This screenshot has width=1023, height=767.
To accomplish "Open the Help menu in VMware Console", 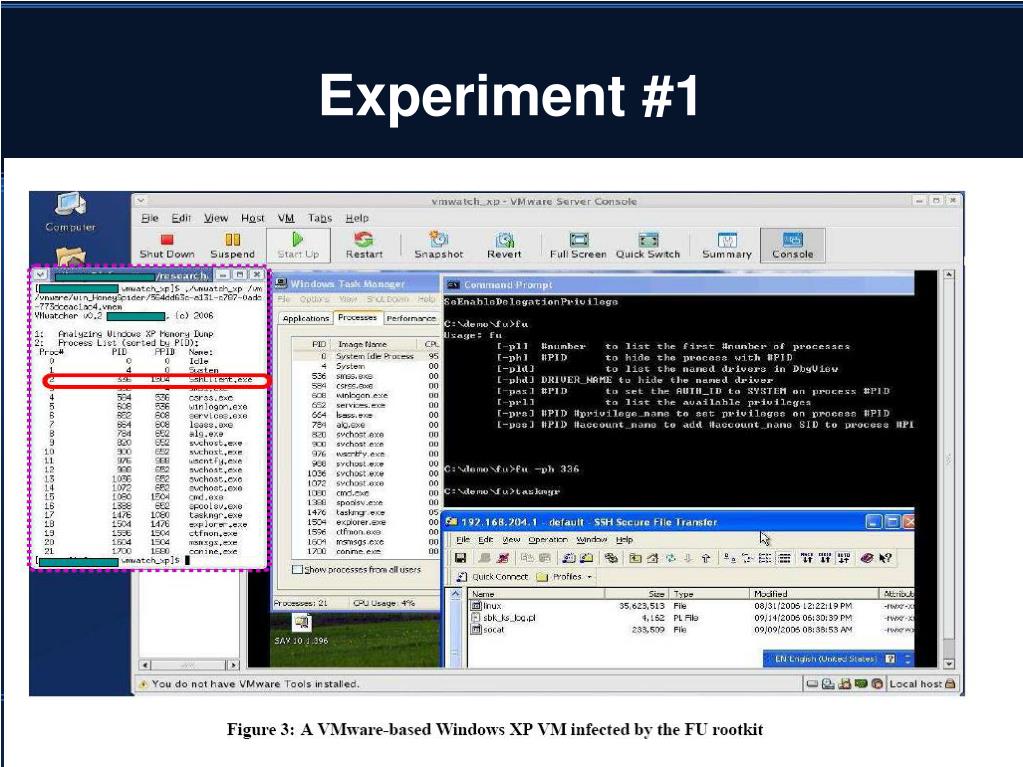I will click(x=357, y=218).
